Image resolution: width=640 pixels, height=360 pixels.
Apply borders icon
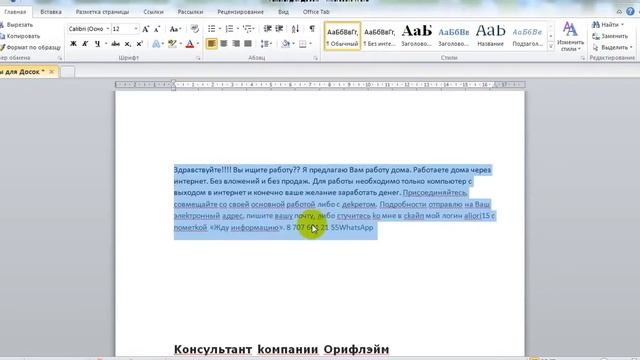coord(303,44)
